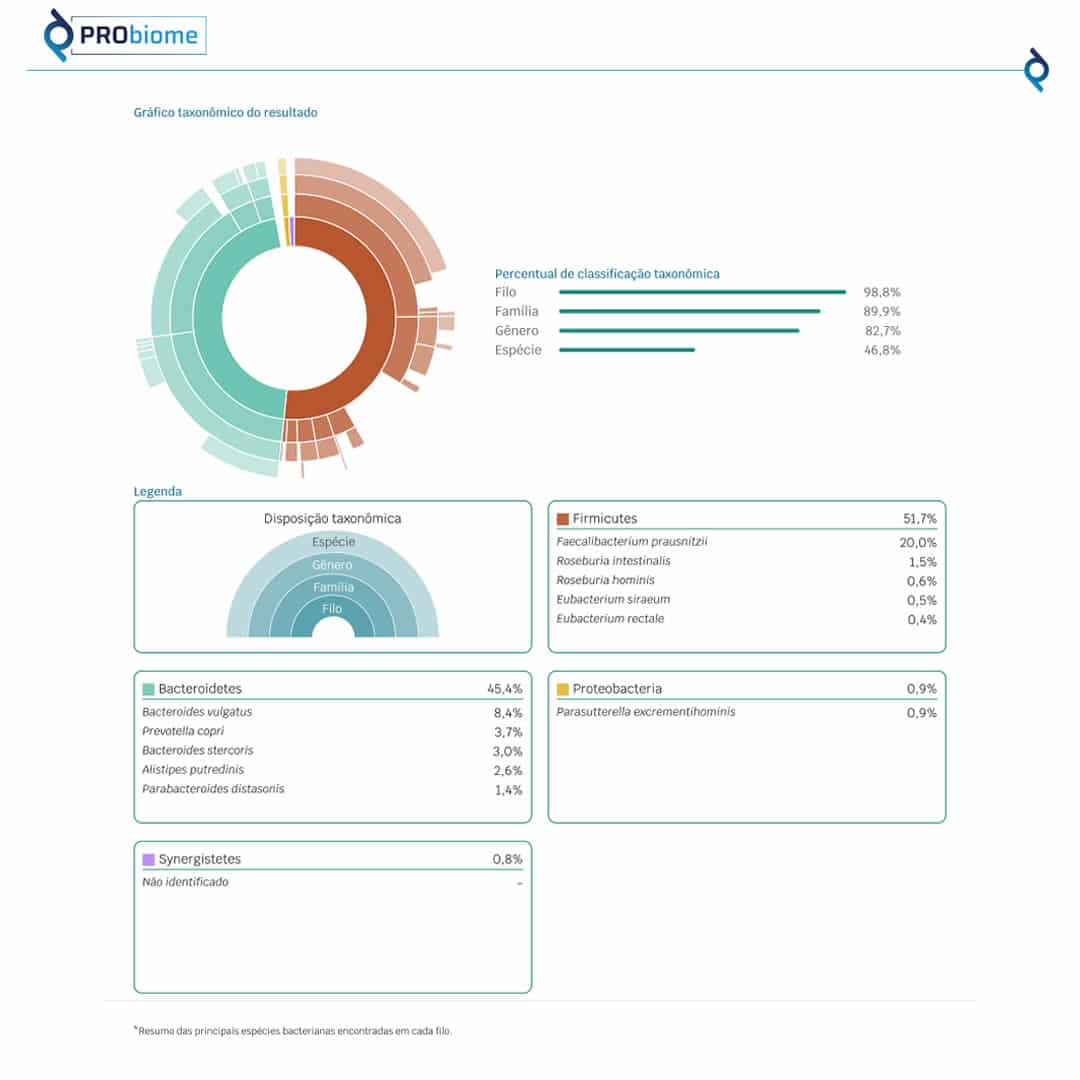Click the Família percentage bar
Viewport: 1080px width, 1080px height.
(x=689, y=312)
